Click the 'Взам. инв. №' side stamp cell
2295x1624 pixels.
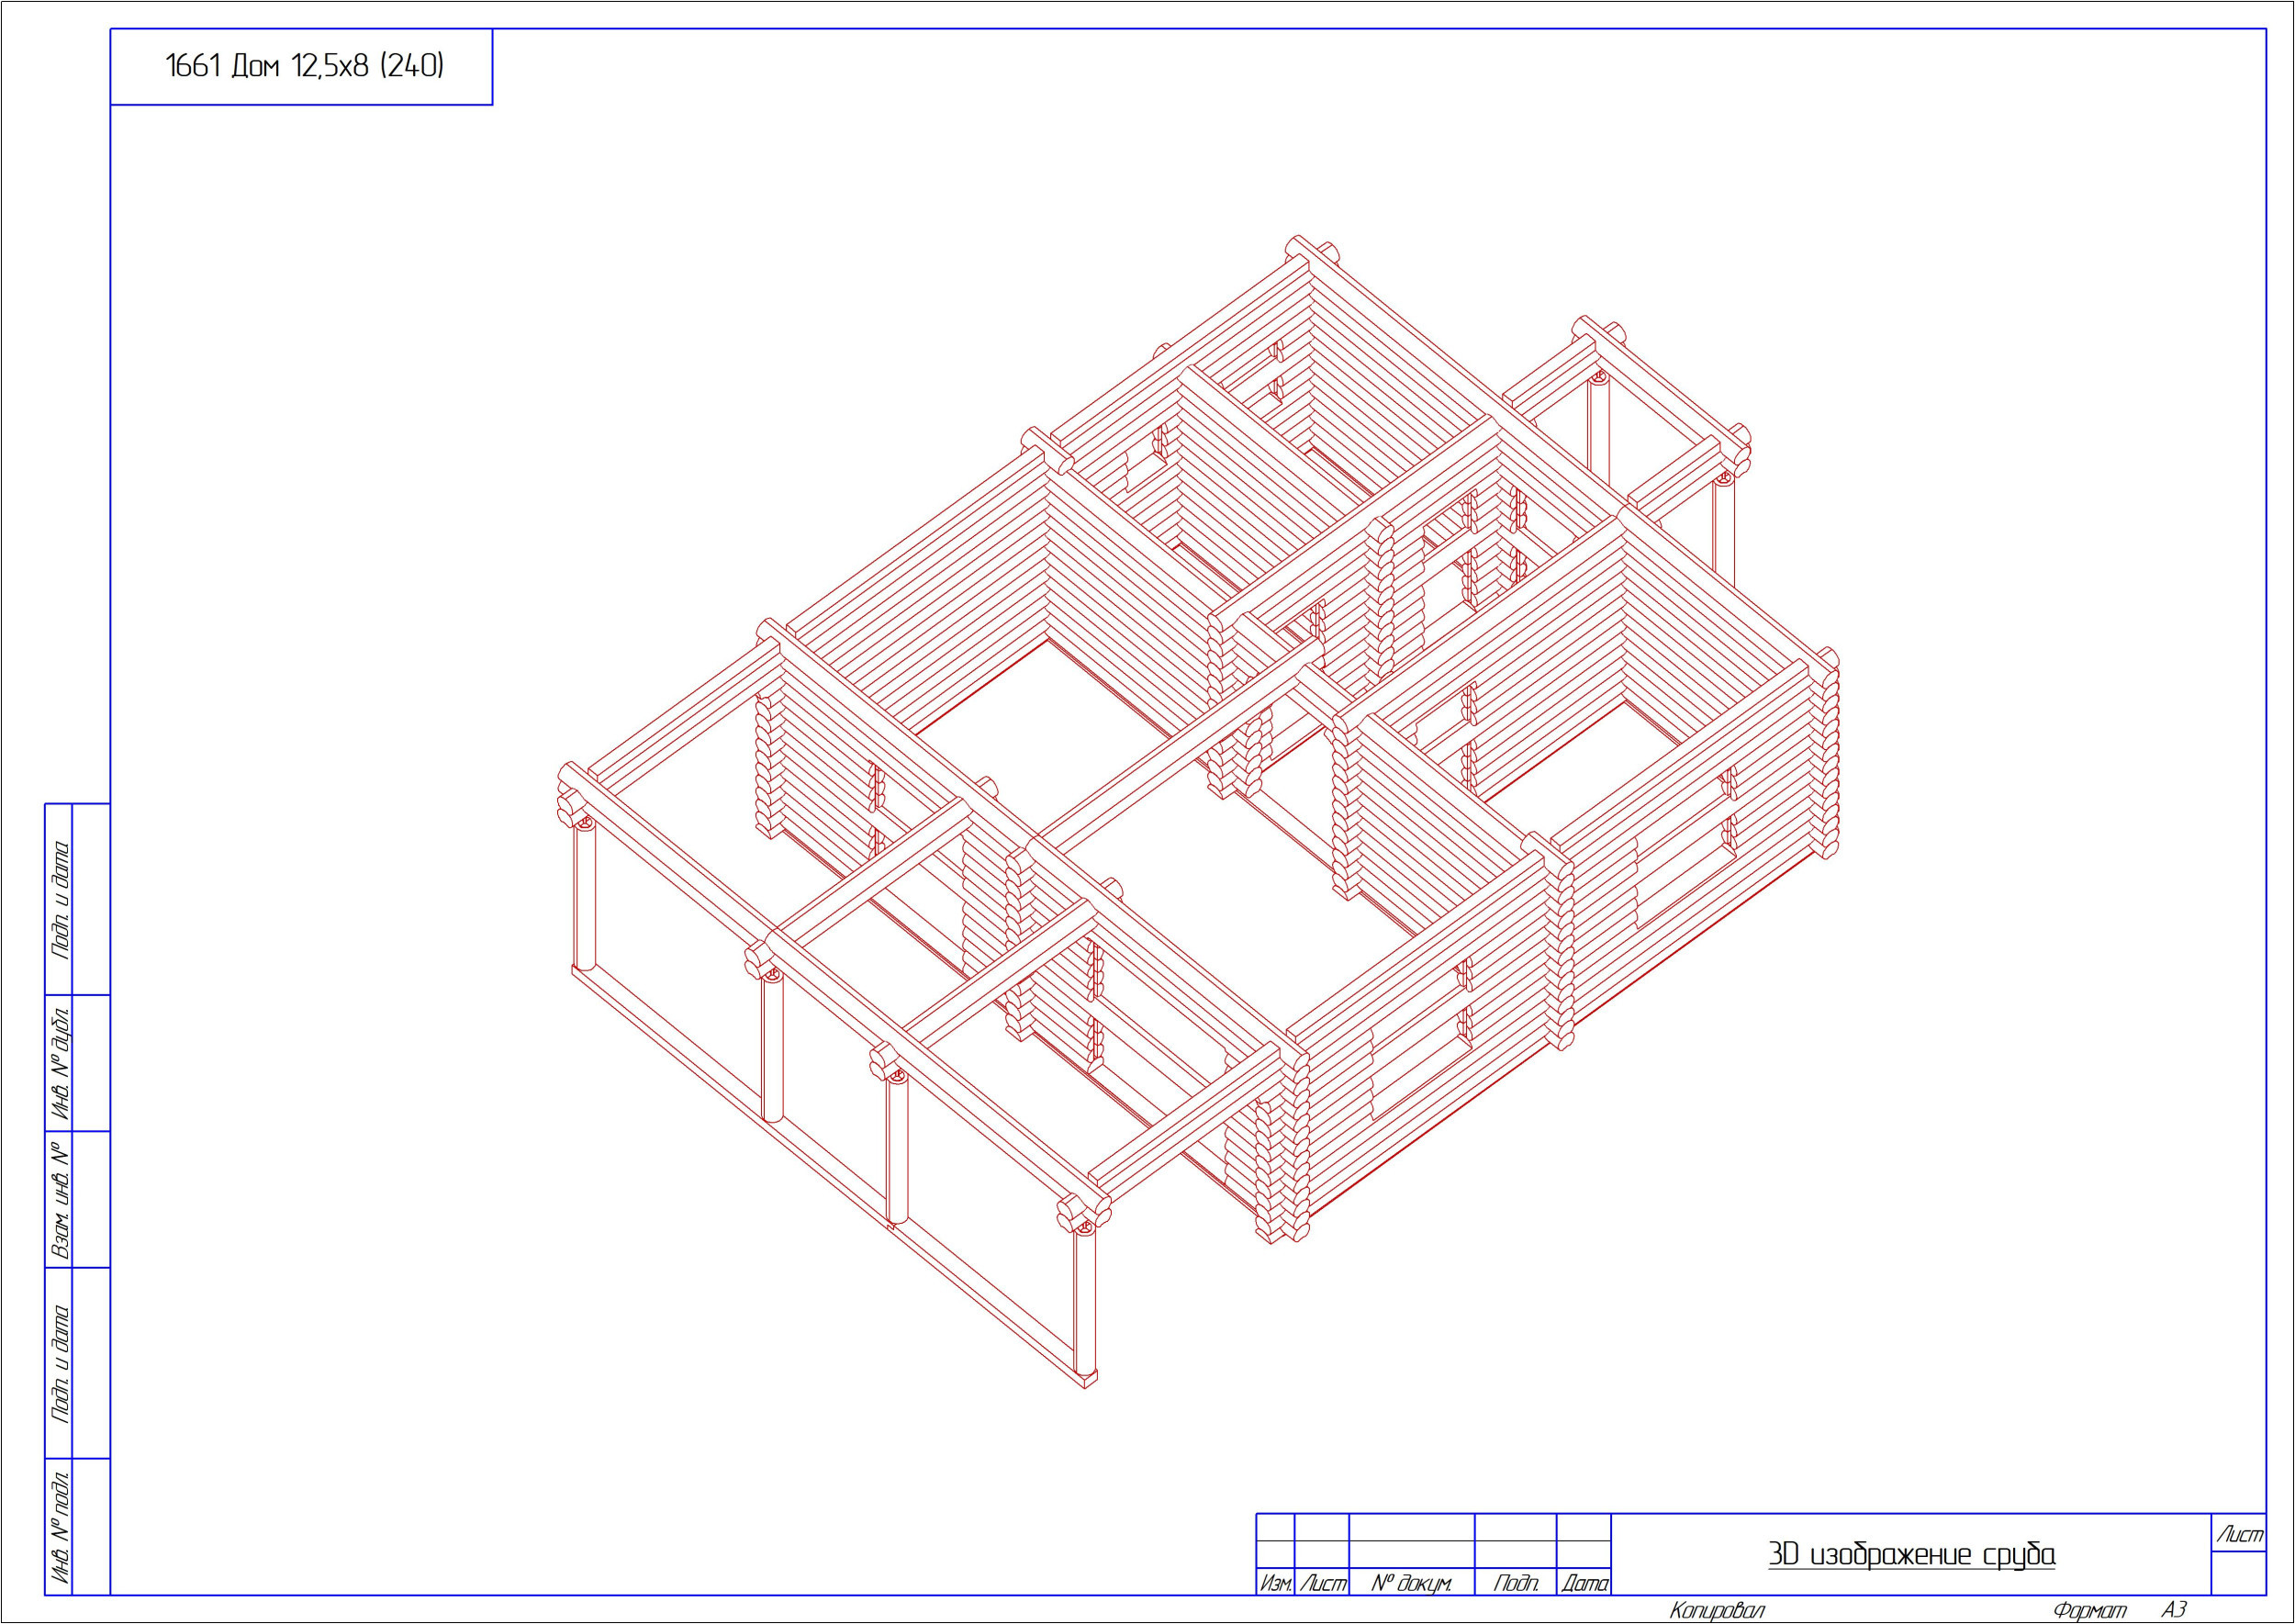(60, 1199)
